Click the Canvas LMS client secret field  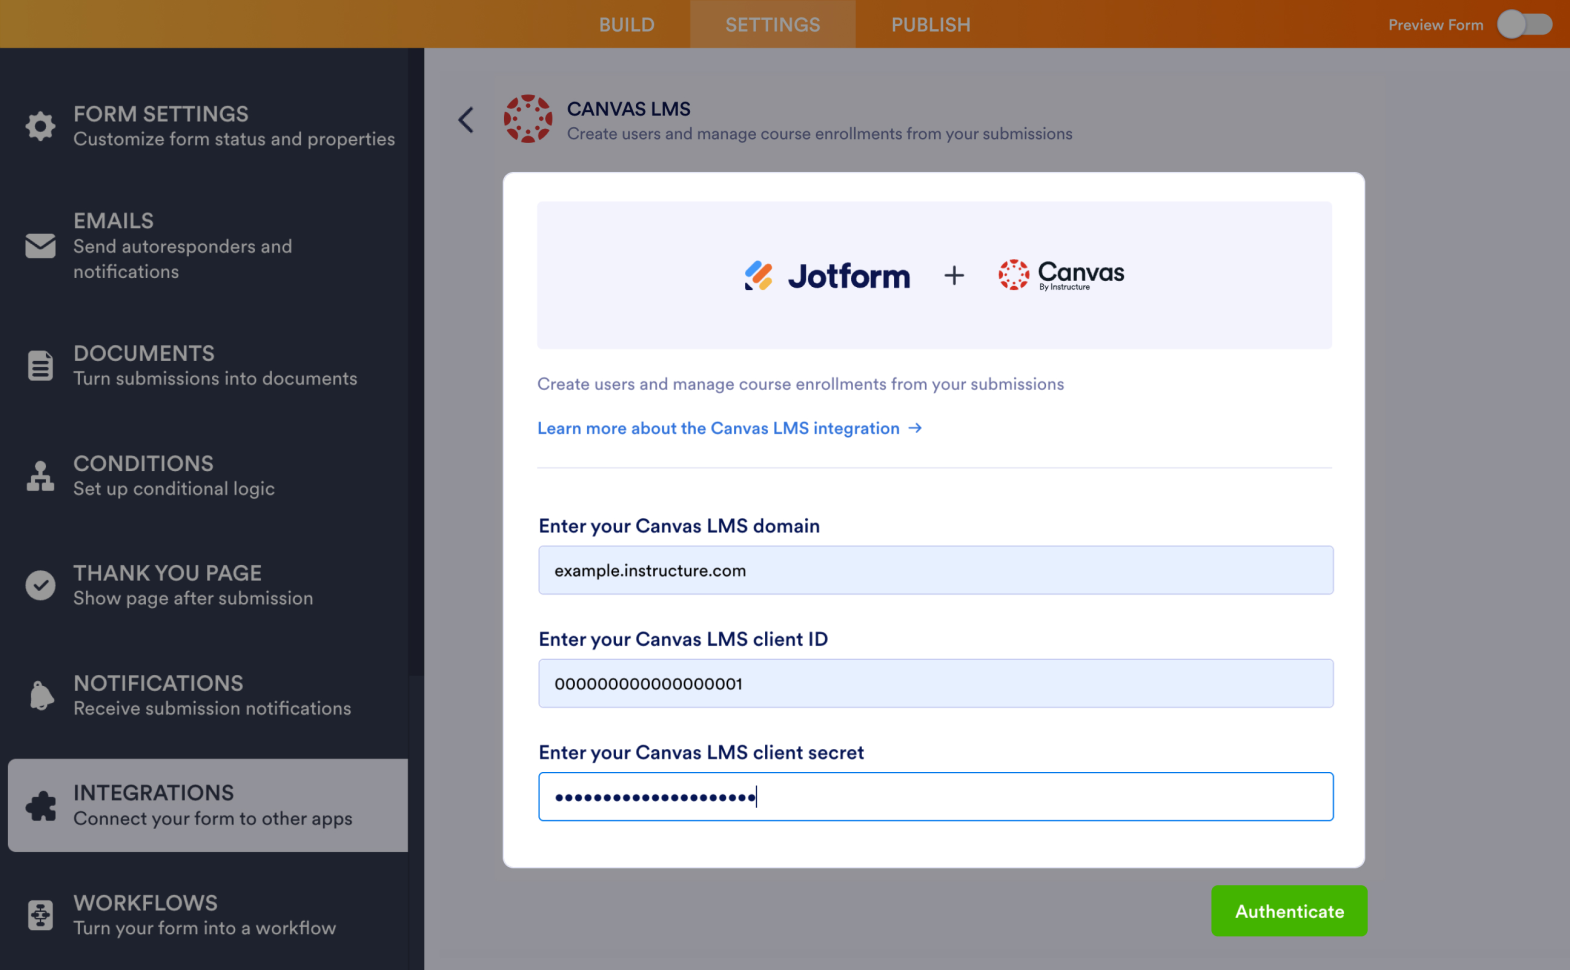pyautogui.click(x=936, y=797)
